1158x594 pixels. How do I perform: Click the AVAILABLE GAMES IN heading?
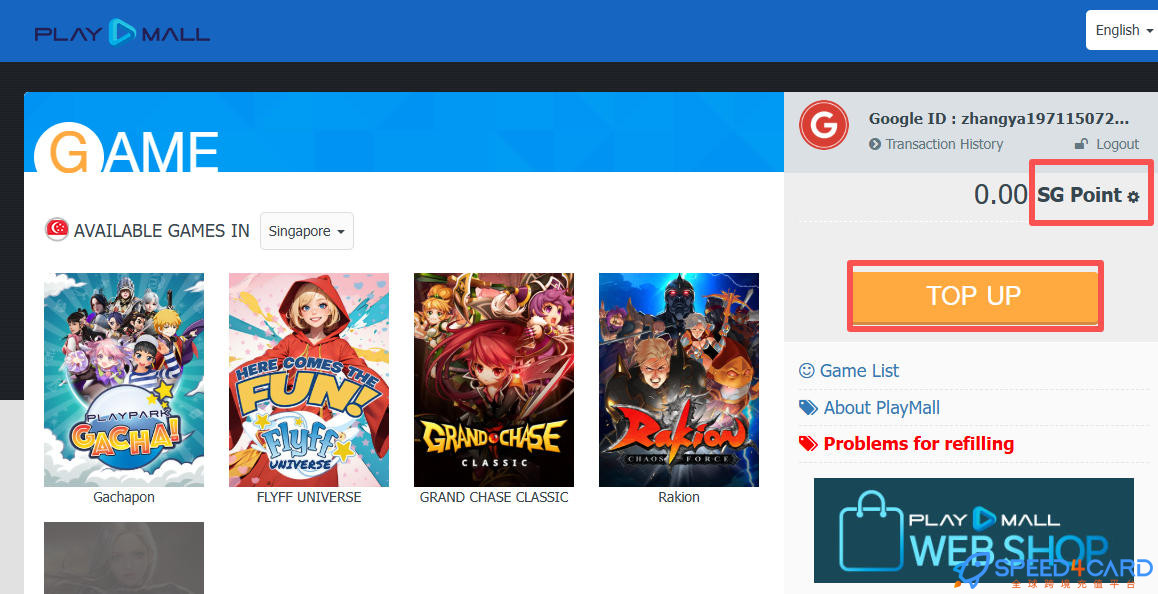click(x=162, y=231)
